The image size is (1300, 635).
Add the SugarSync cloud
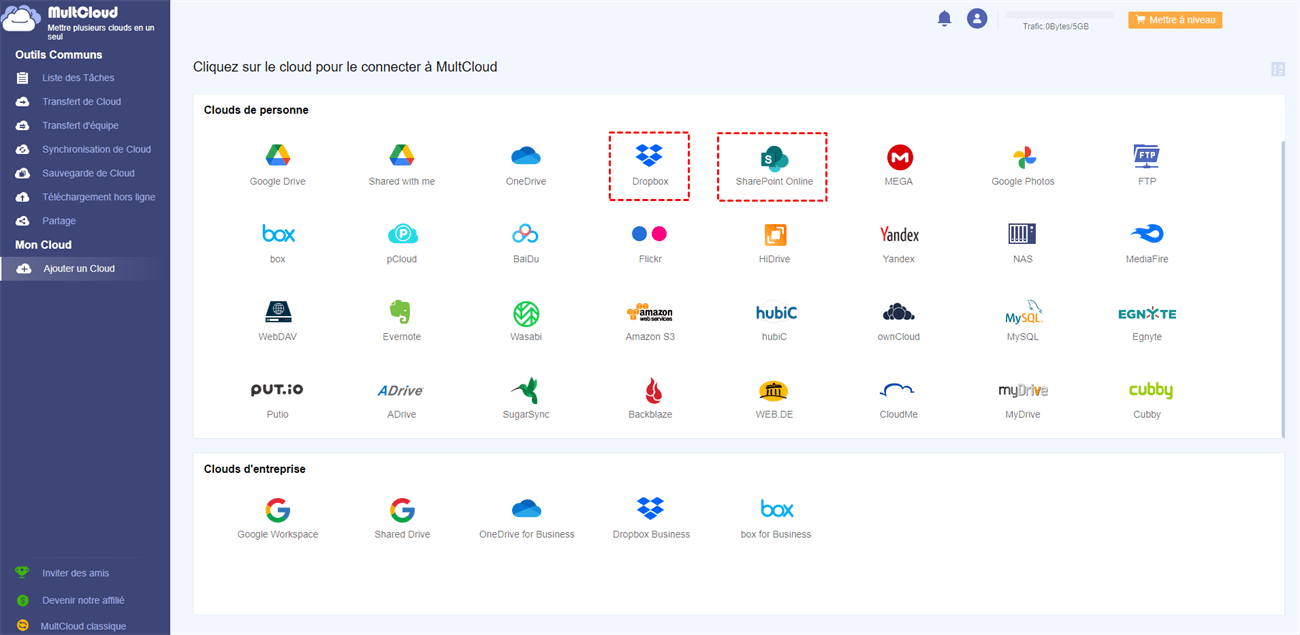click(526, 399)
